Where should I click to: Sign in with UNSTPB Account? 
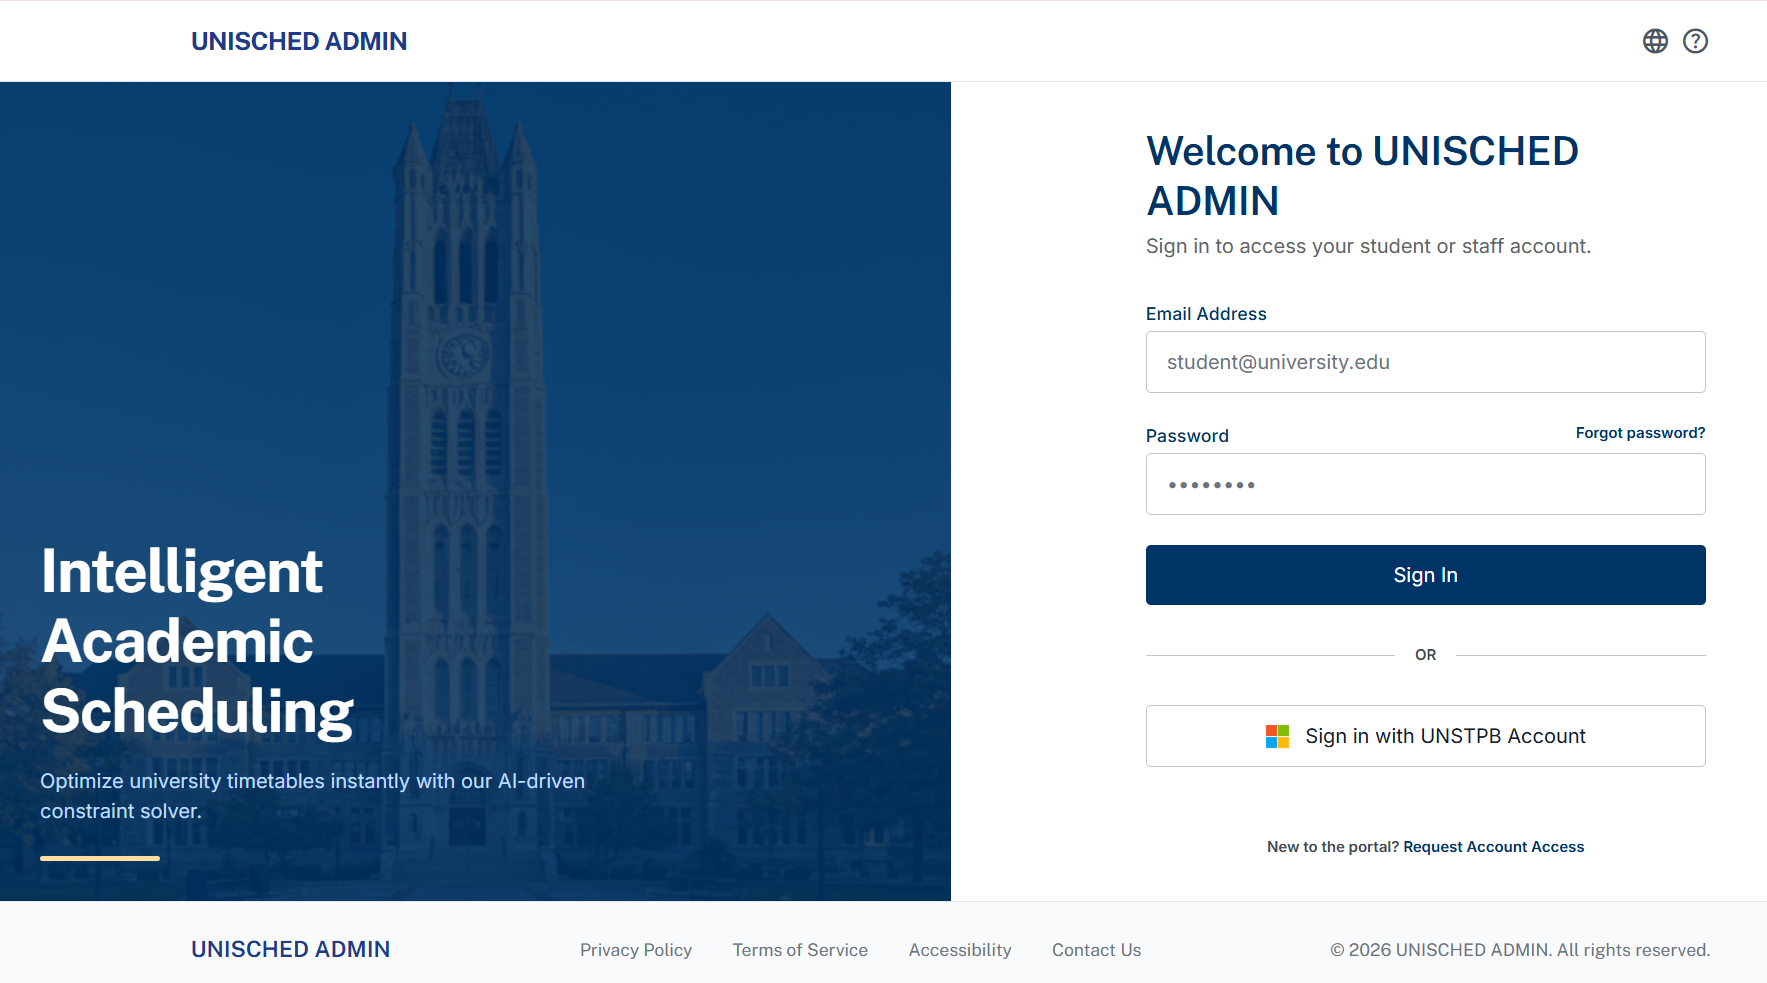coord(1425,736)
